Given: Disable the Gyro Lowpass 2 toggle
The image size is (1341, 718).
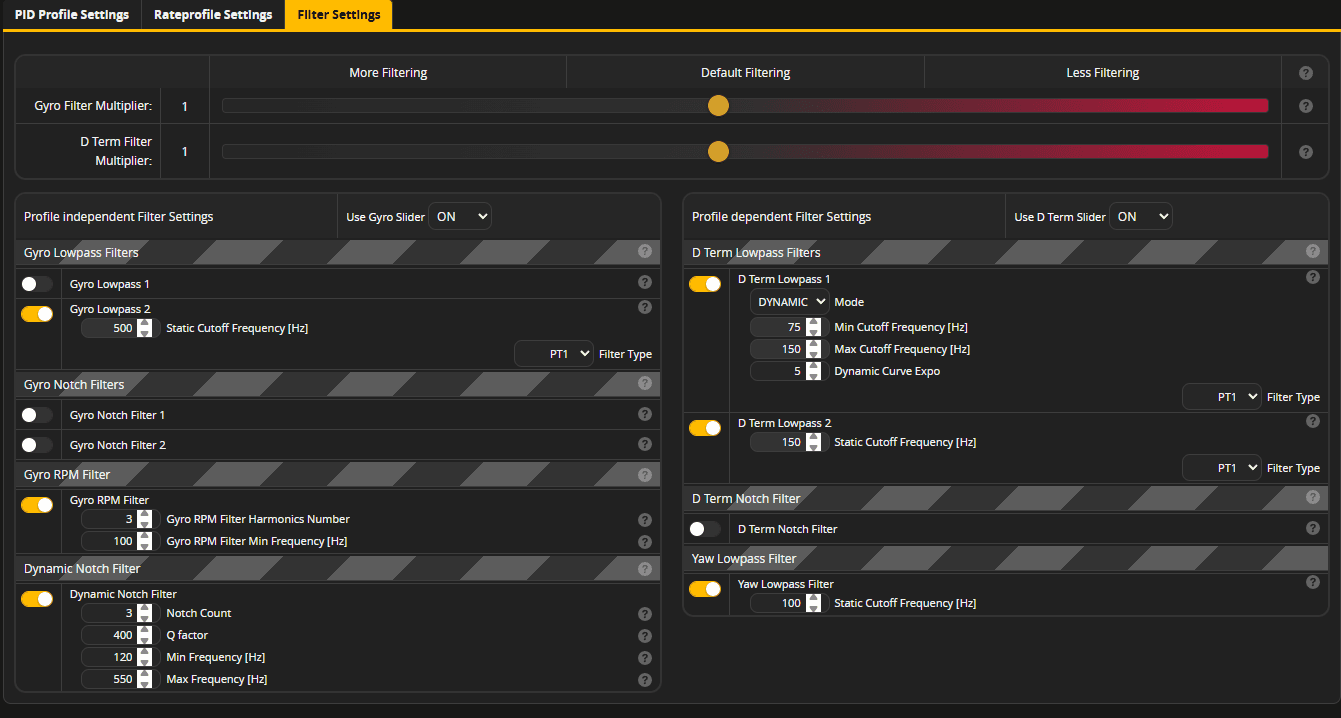Looking at the screenshot, I should point(37,314).
